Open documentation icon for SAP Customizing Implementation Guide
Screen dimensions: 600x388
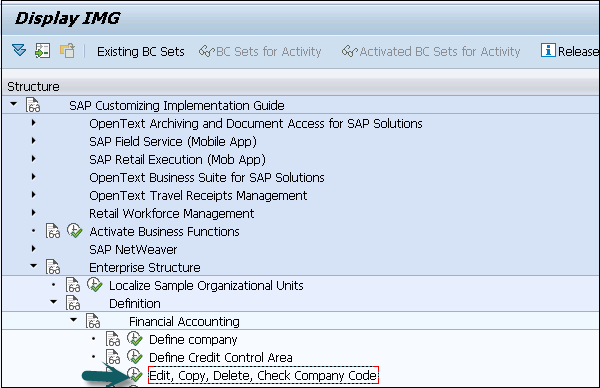(x=33, y=105)
